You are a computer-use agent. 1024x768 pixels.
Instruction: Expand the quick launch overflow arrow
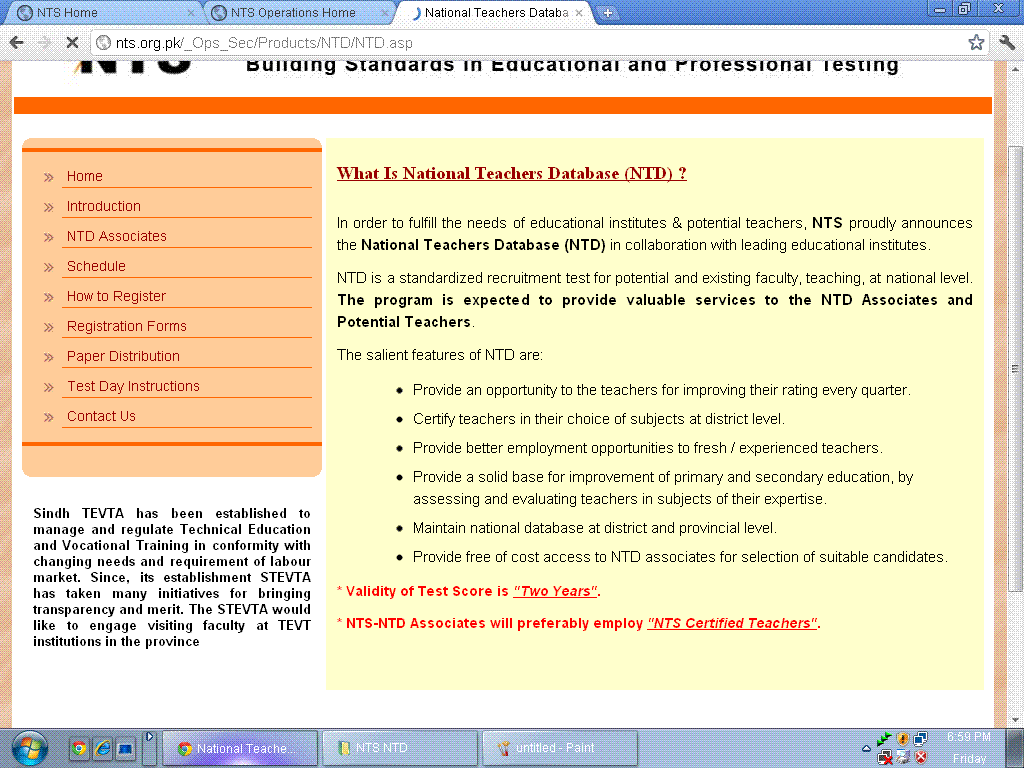[150, 737]
